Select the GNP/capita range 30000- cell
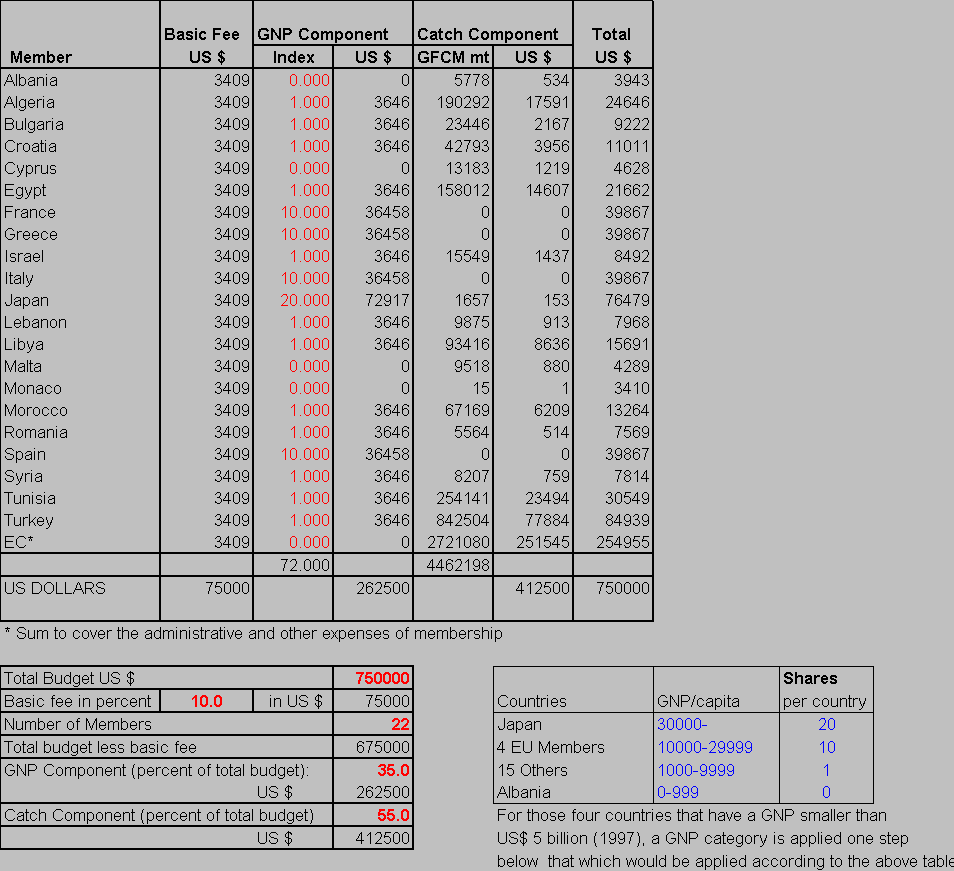The image size is (954, 871). pos(682,724)
